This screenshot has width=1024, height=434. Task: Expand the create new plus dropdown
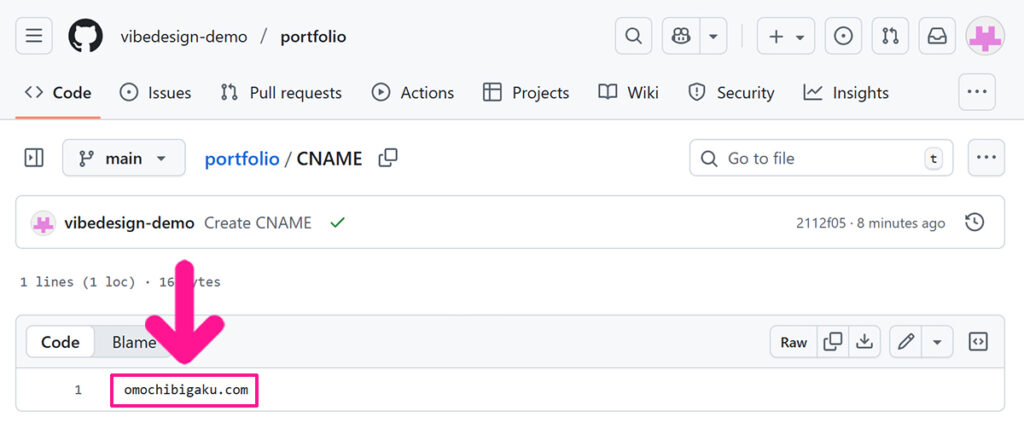click(x=786, y=37)
